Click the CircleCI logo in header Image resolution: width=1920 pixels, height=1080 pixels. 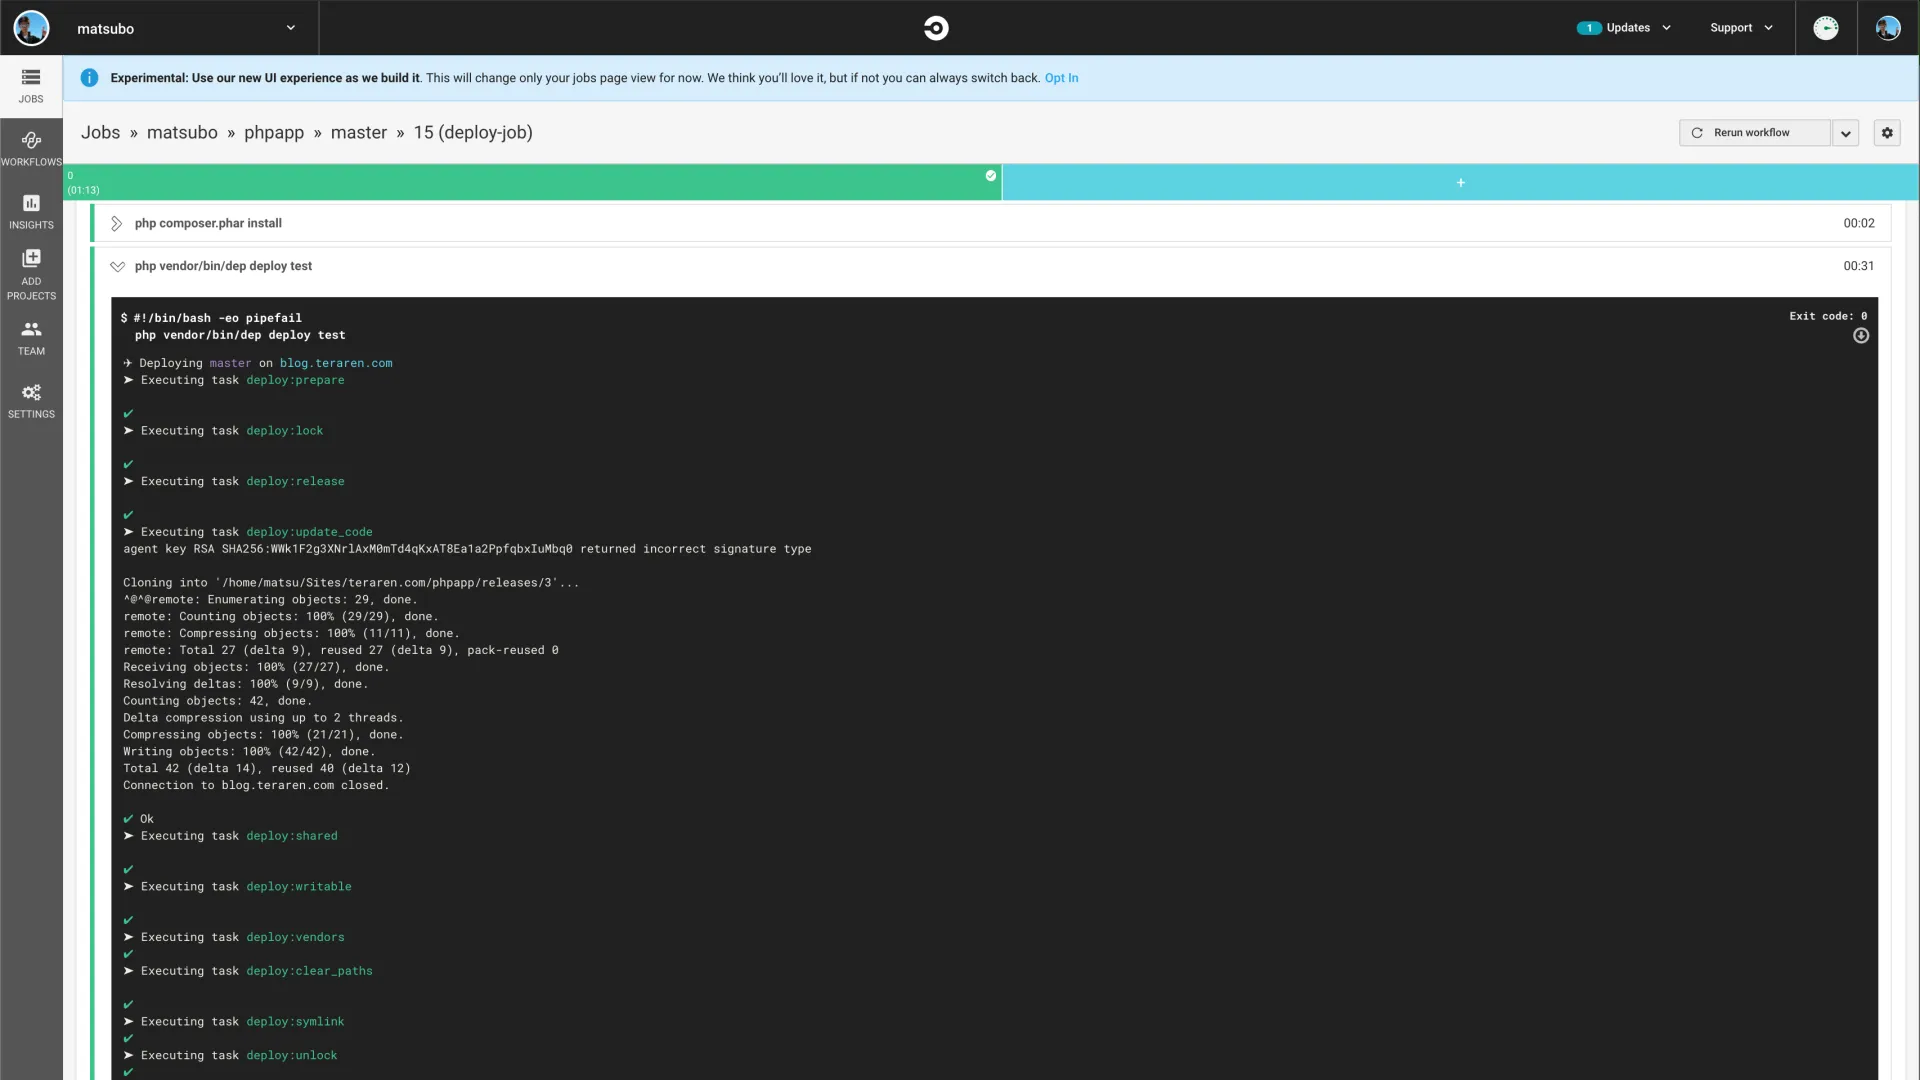[x=936, y=28]
